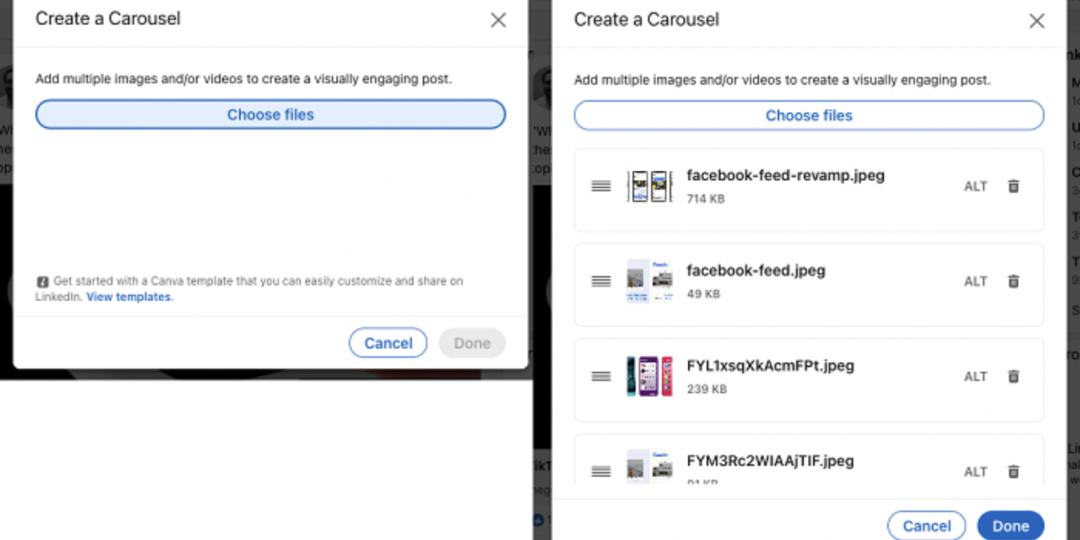Cancel the empty carousel dialog

click(x=388, y=343)
